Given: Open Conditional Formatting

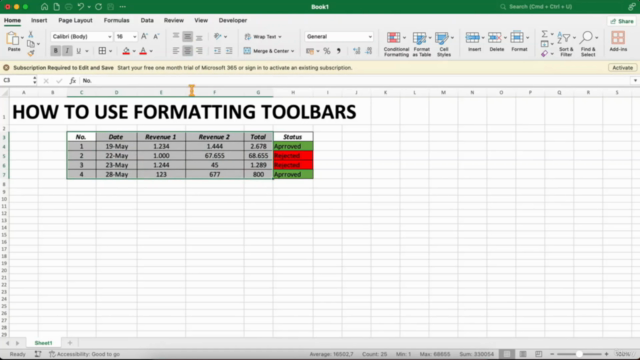Looking at the screenshot, I should point(396,44).
